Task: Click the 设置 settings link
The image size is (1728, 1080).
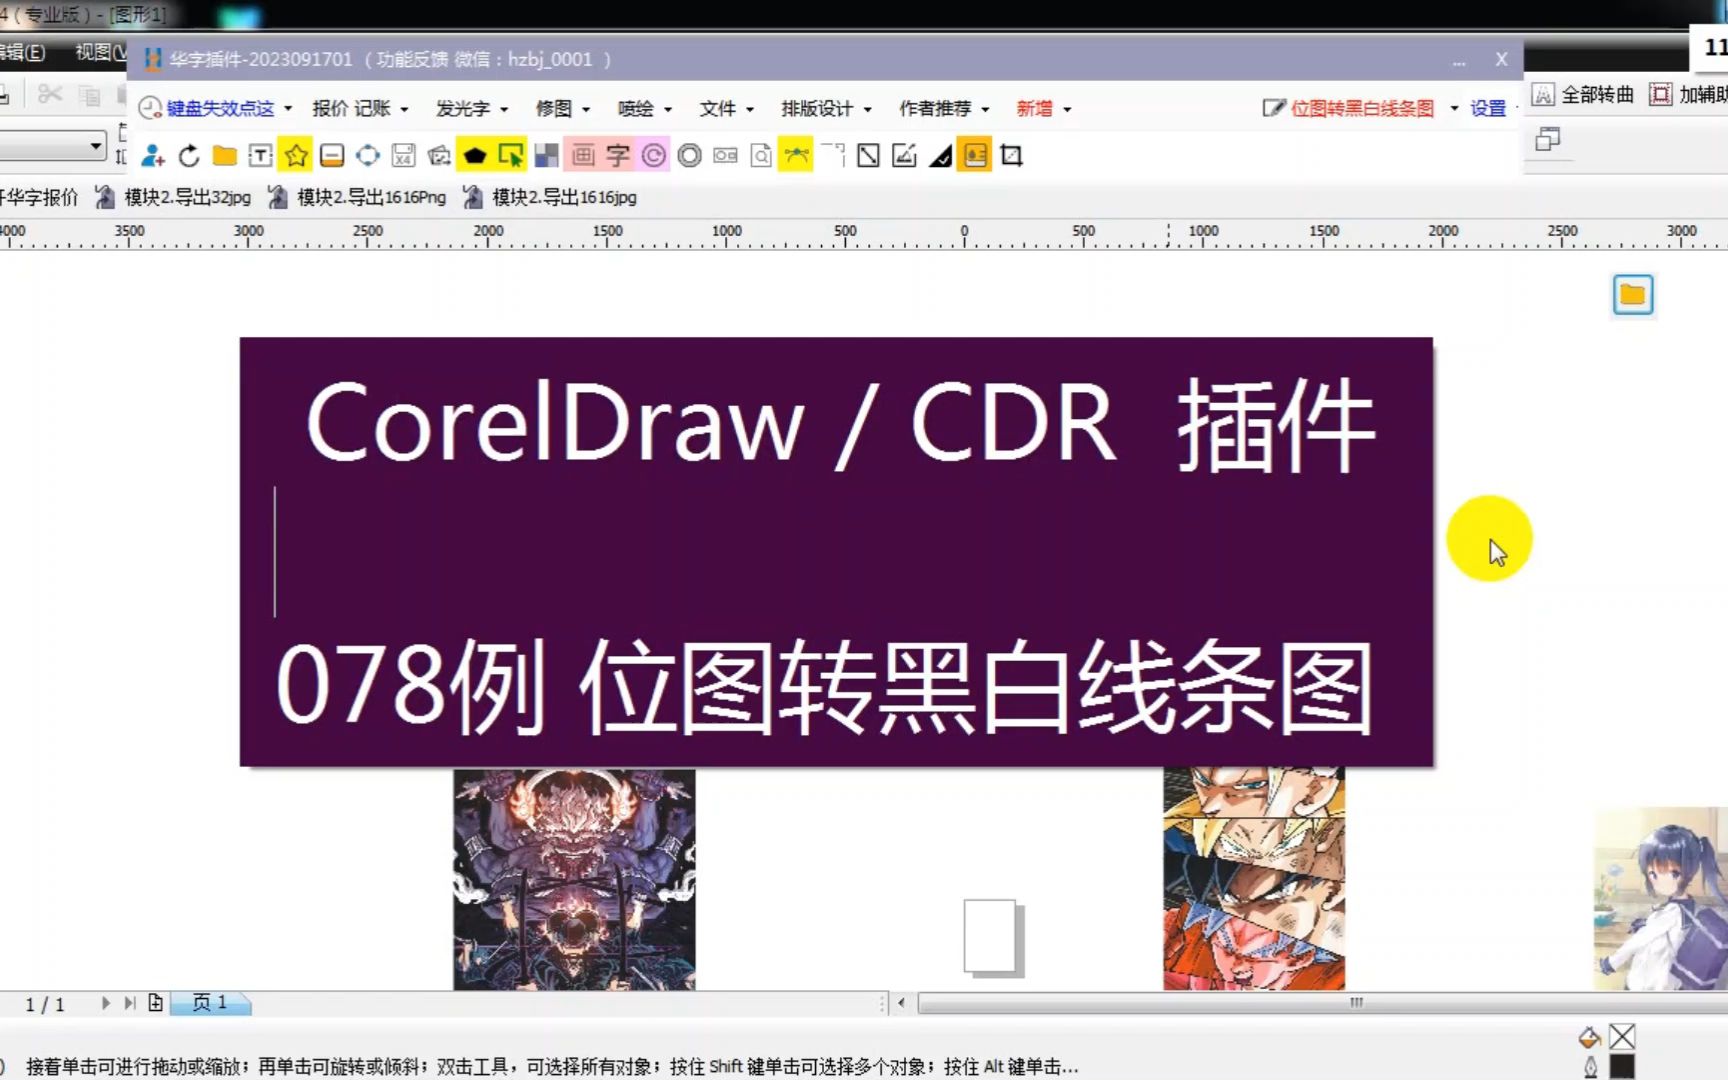Action: (x=1486, y=109)
